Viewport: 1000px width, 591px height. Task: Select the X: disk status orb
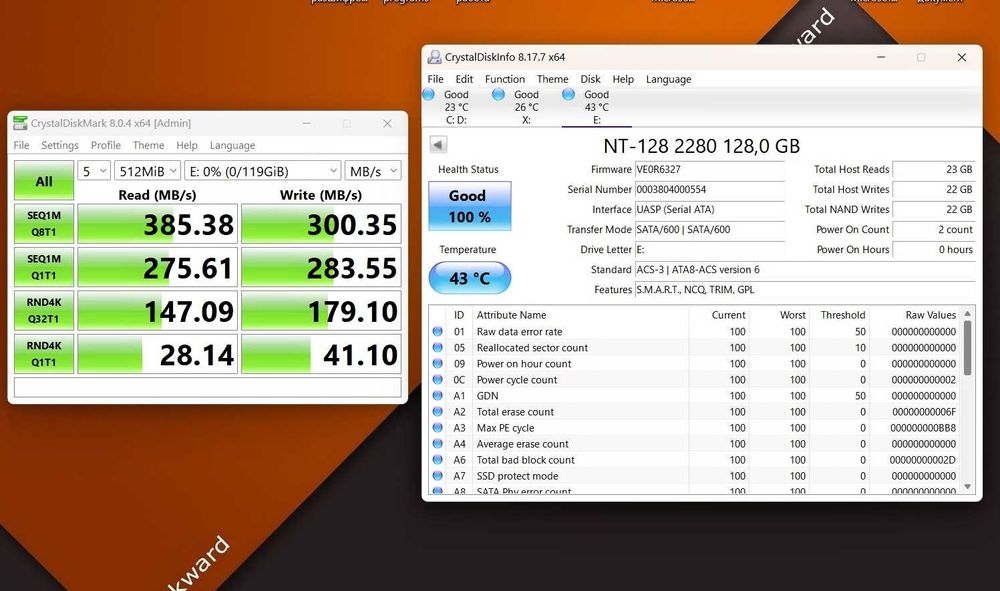tap(499, 94)
